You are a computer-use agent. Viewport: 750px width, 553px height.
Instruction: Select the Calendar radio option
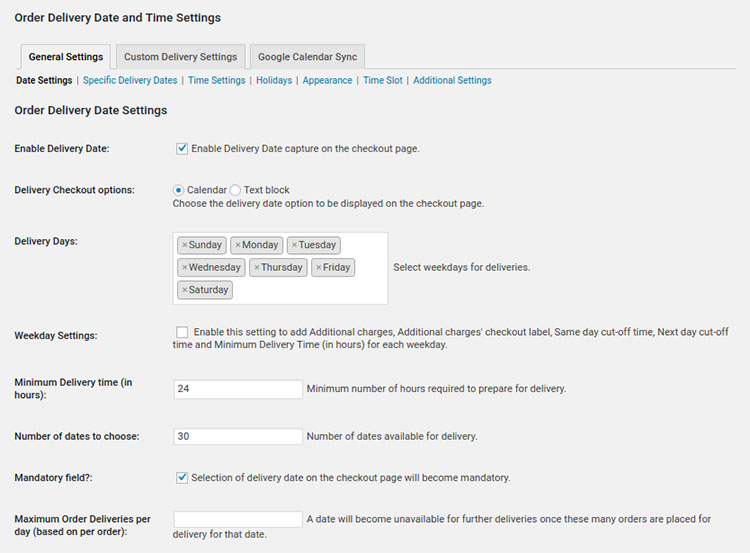click(179, 190)
